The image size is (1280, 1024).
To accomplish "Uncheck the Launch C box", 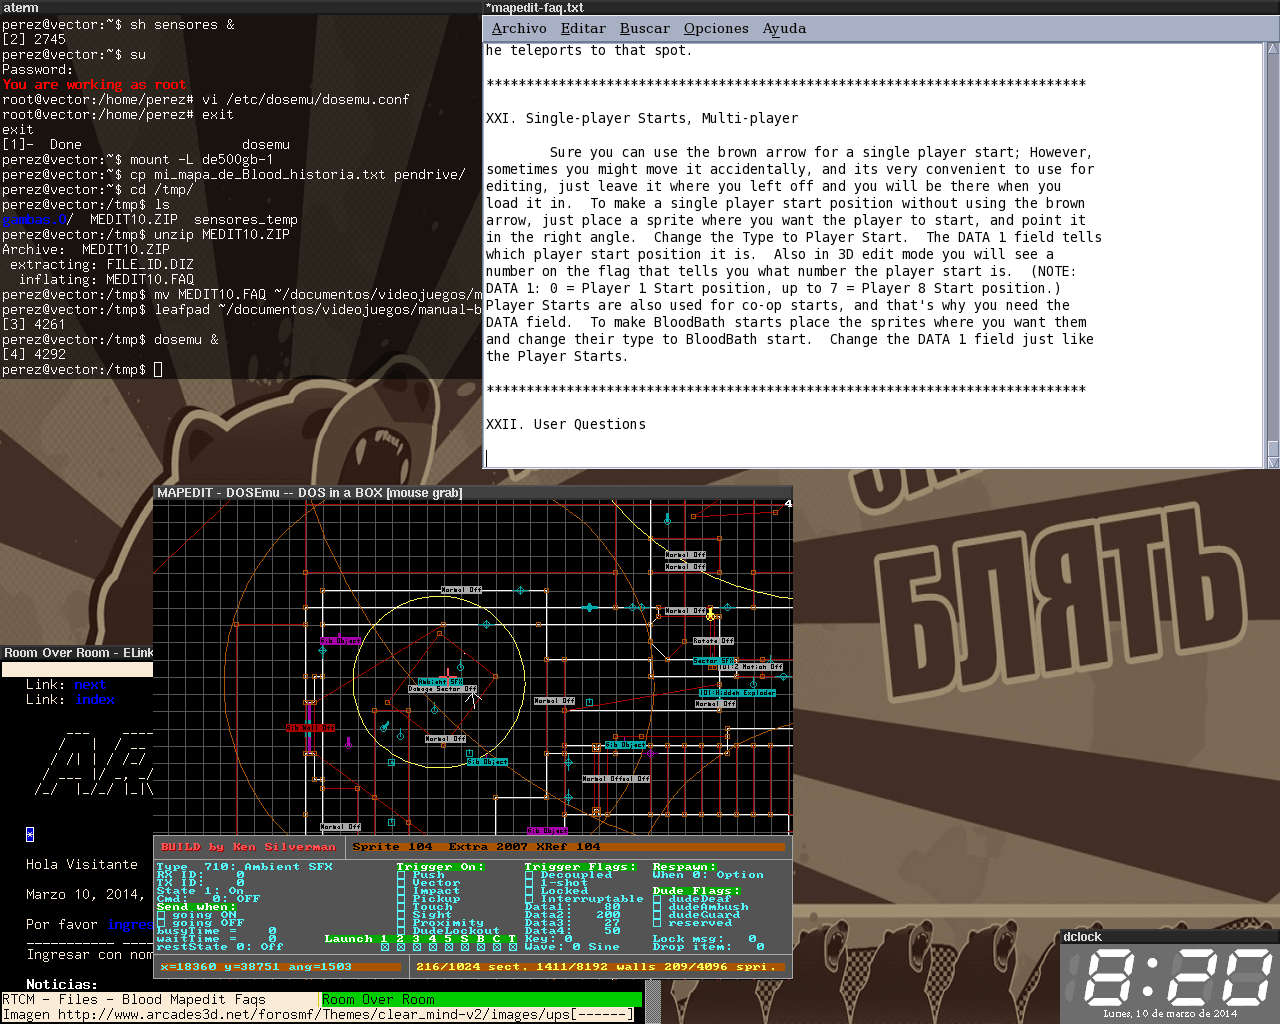I will 497,947.
